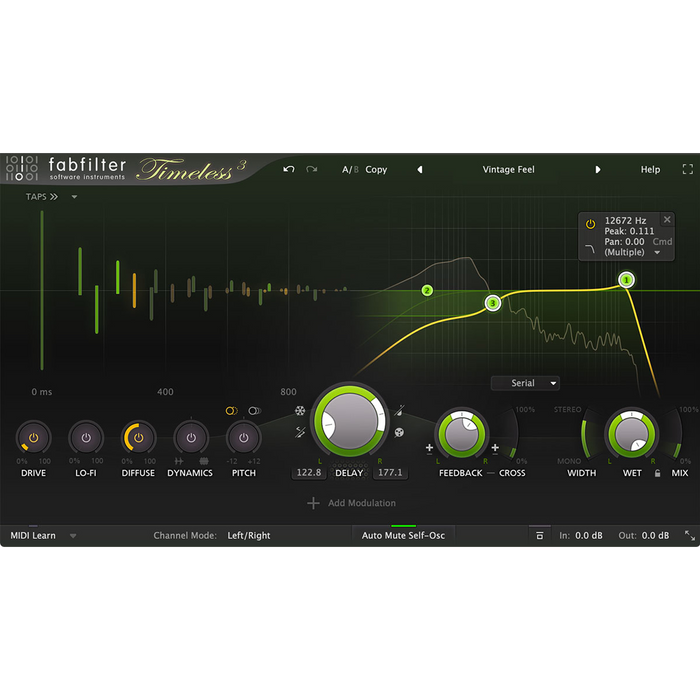
Task: Toggle the Dynamics power button
Action: (191, 438)
